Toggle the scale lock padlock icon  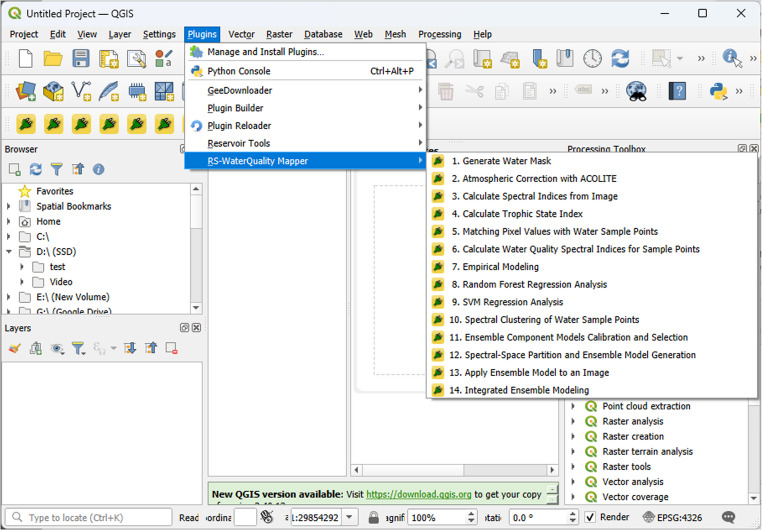(373, 517)
